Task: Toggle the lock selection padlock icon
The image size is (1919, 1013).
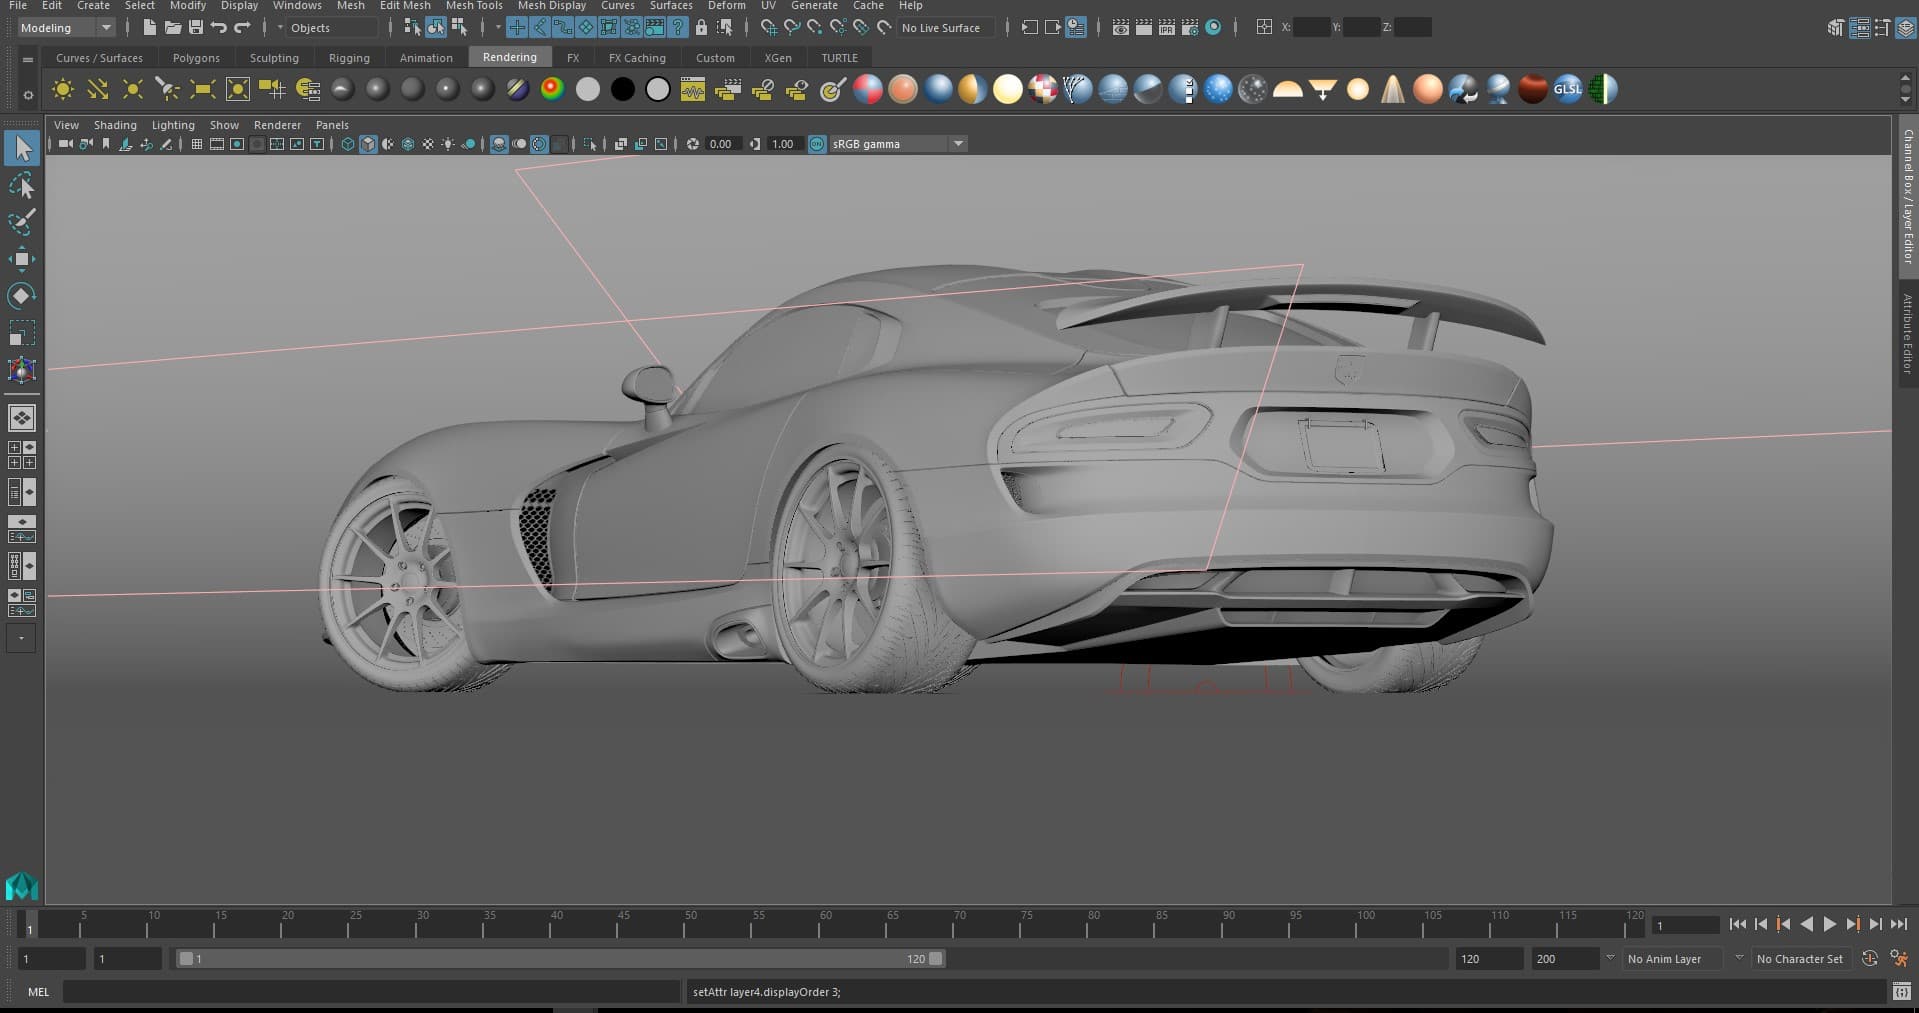Action: point(701,28)
